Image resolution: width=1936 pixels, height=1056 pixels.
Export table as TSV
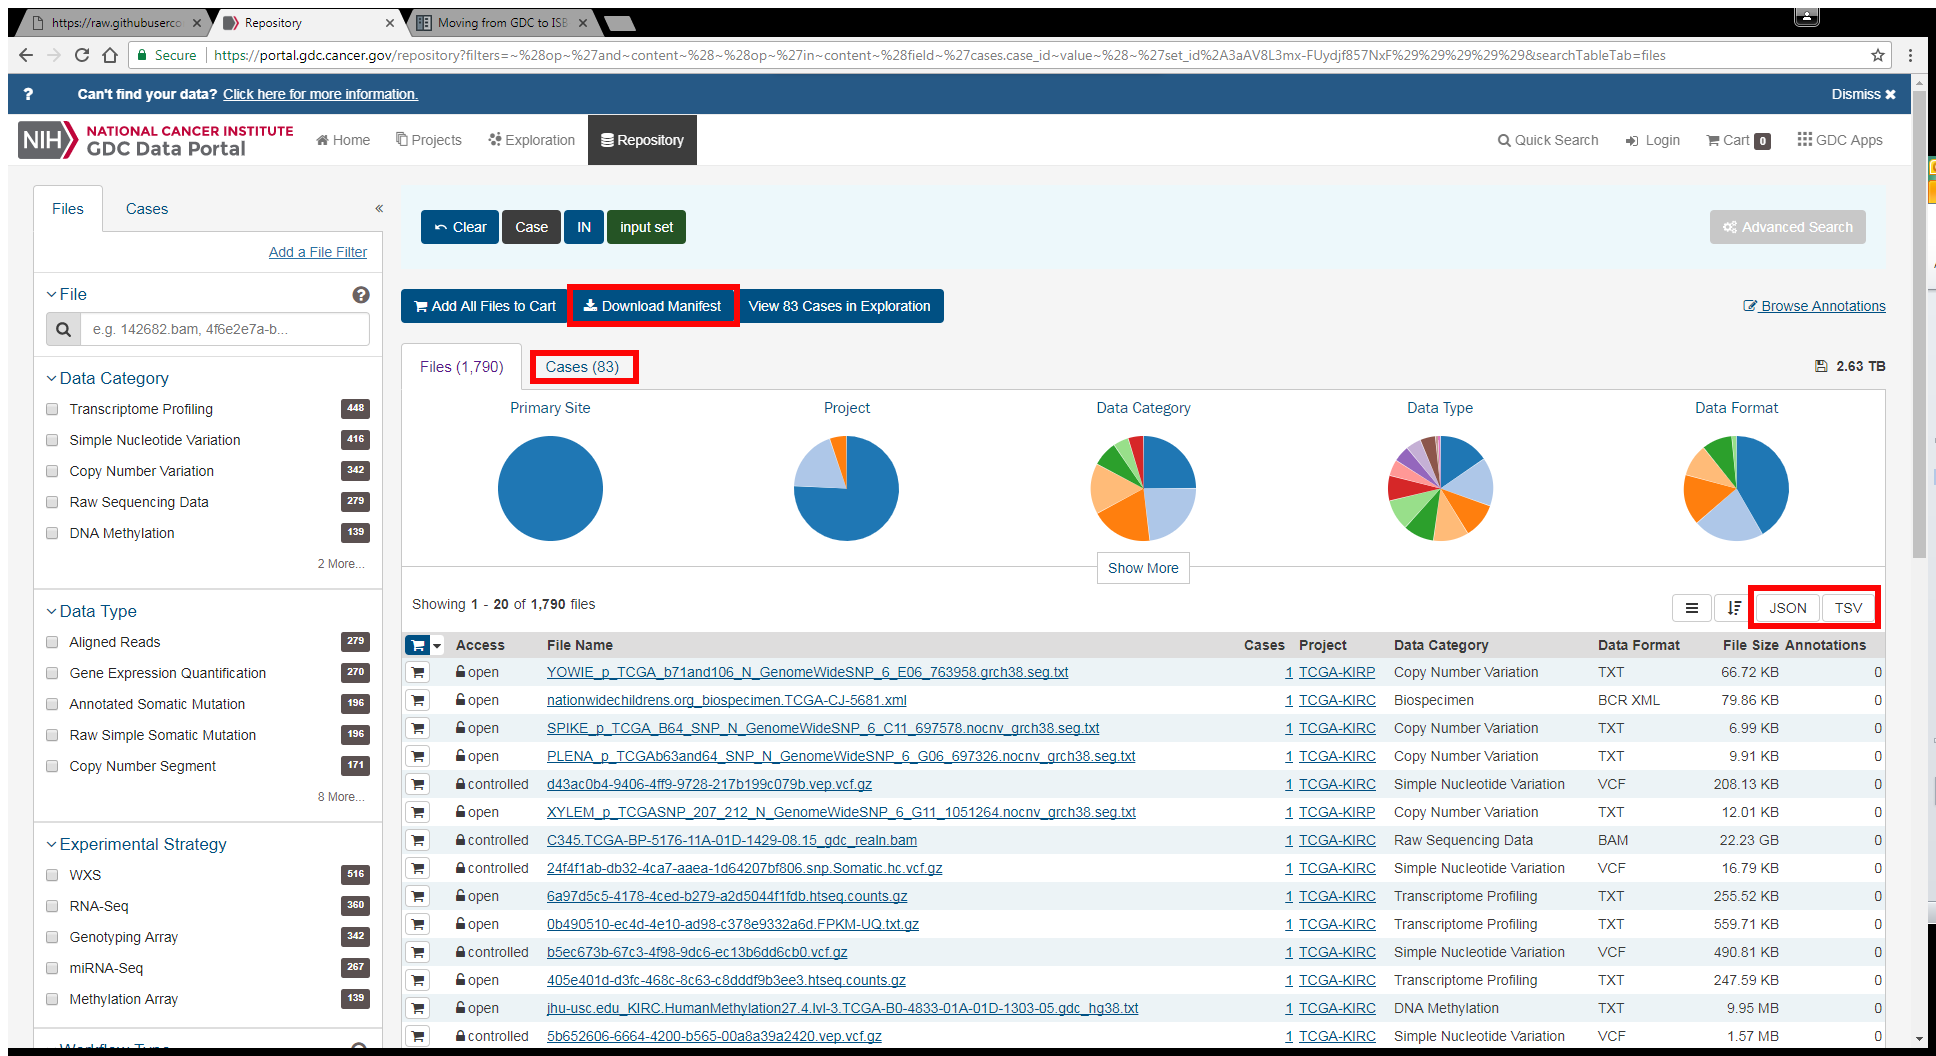pos(1848,608)
